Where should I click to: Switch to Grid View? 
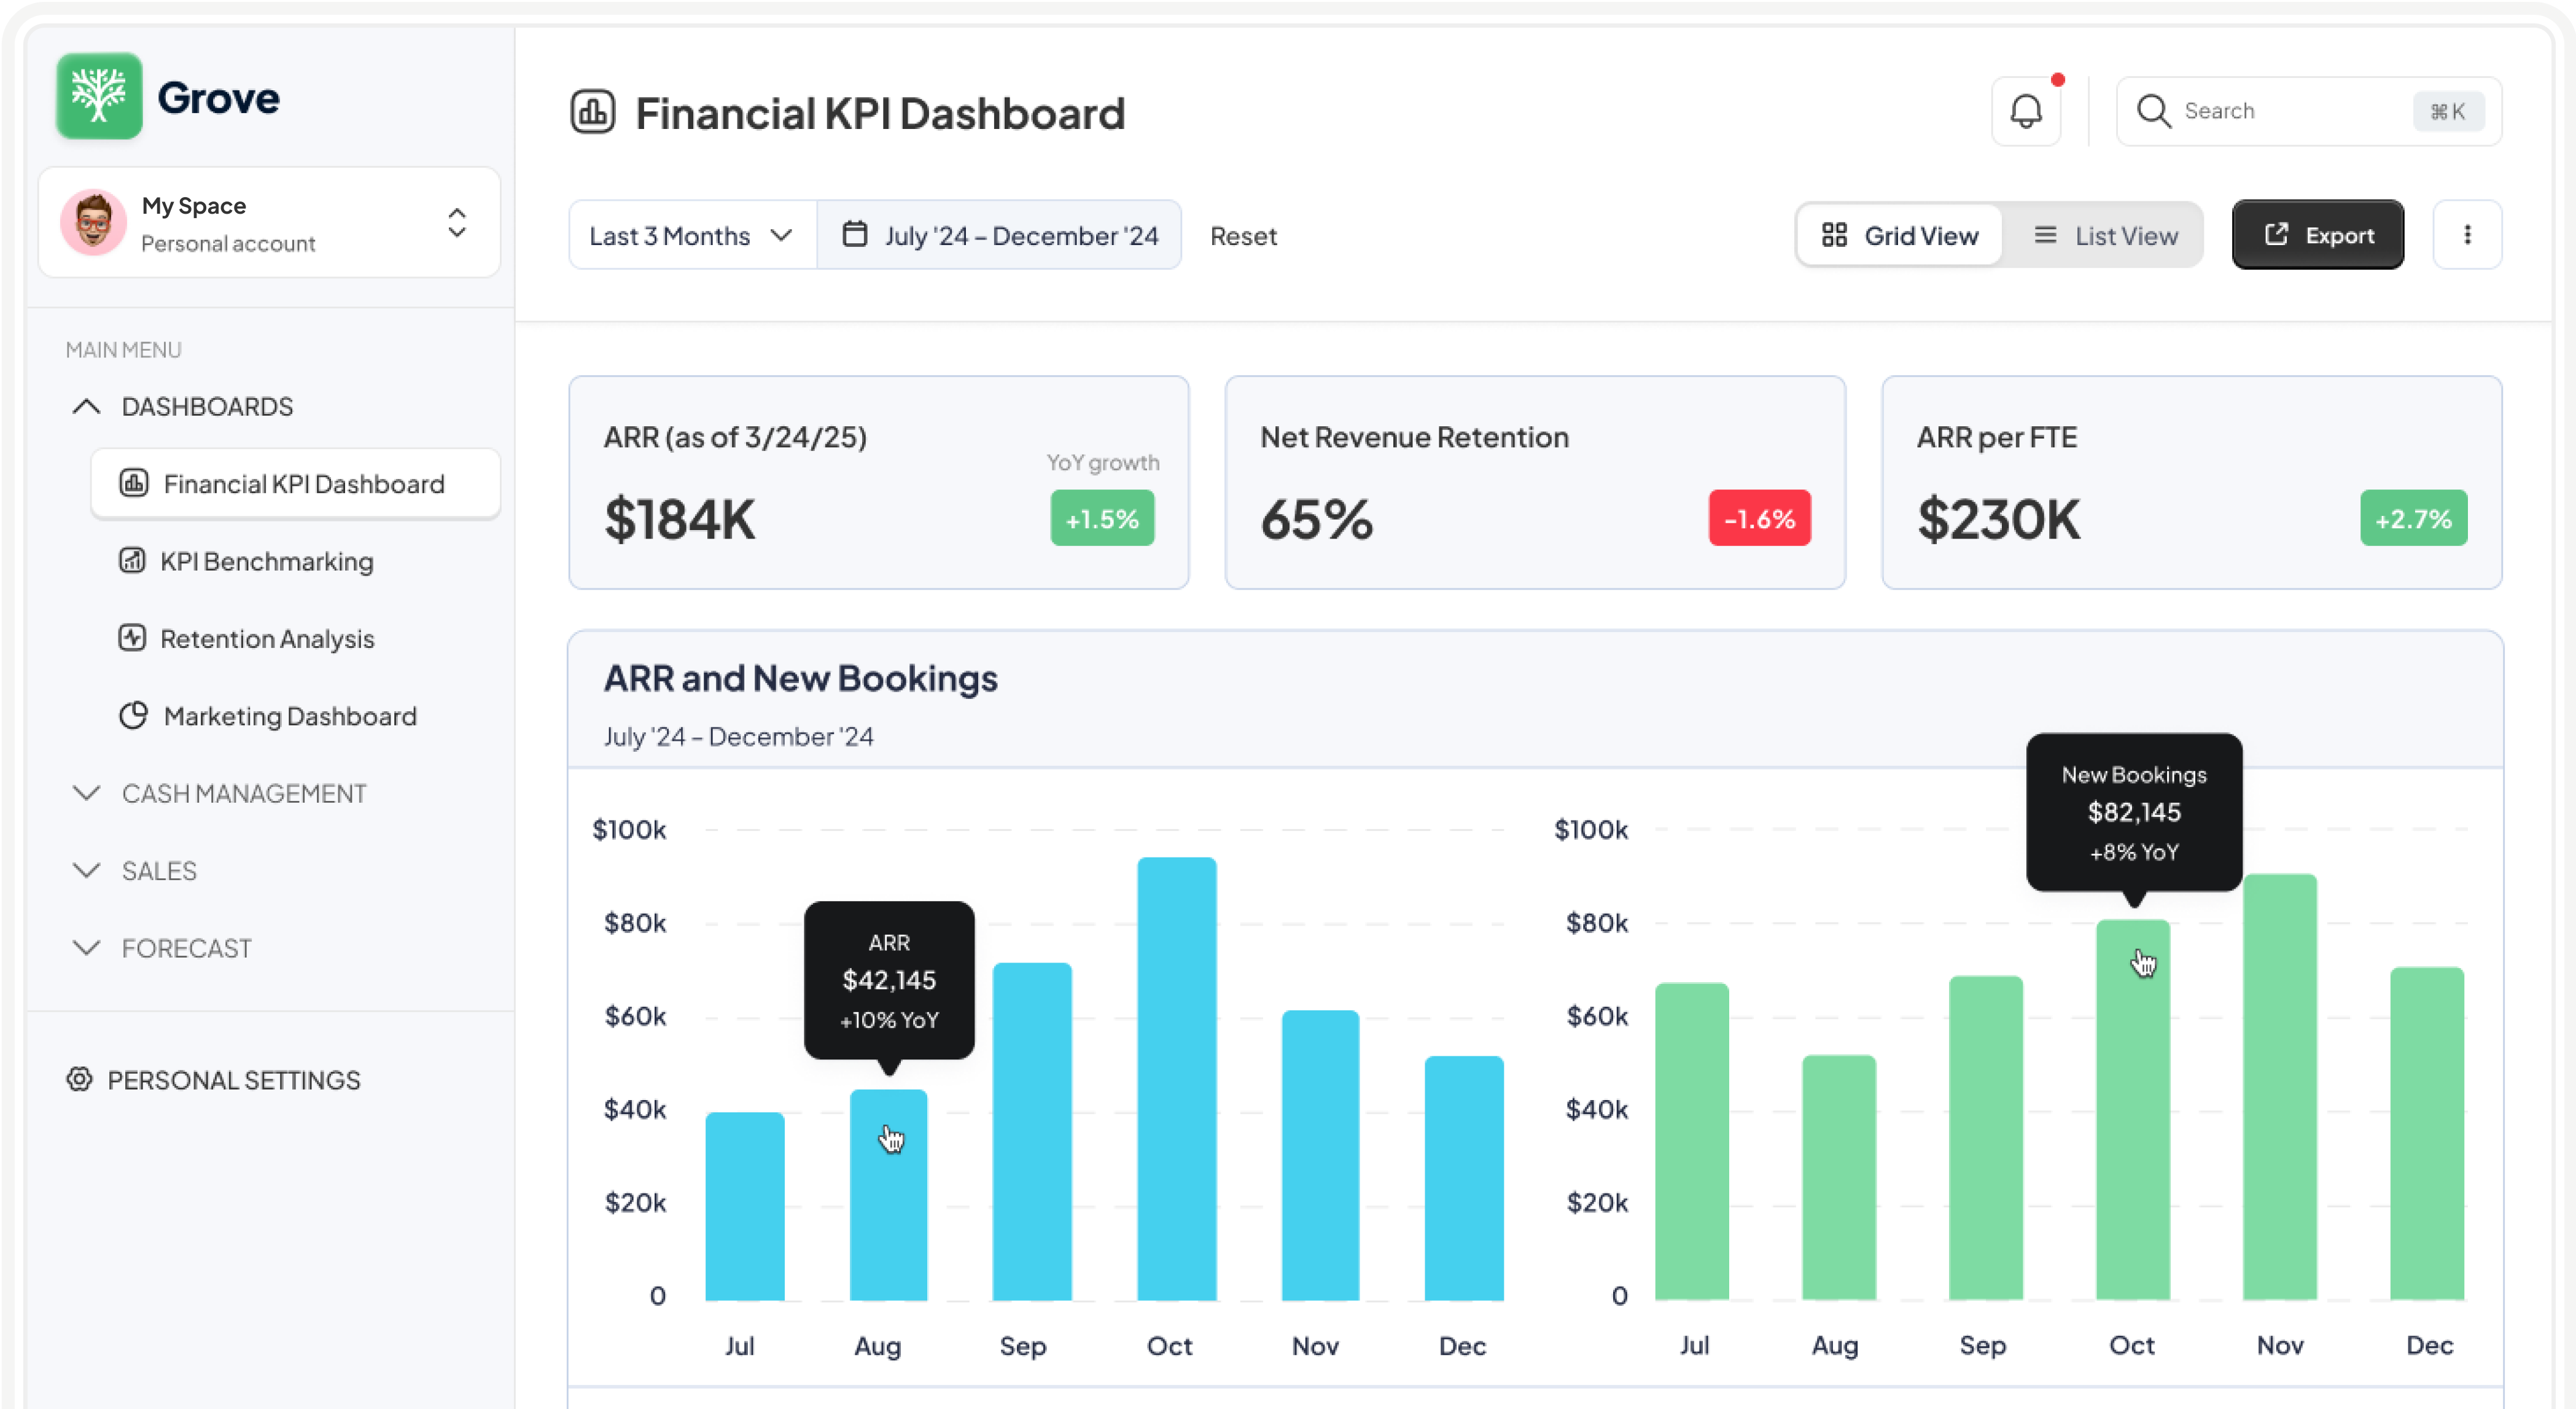[1899, 235]
